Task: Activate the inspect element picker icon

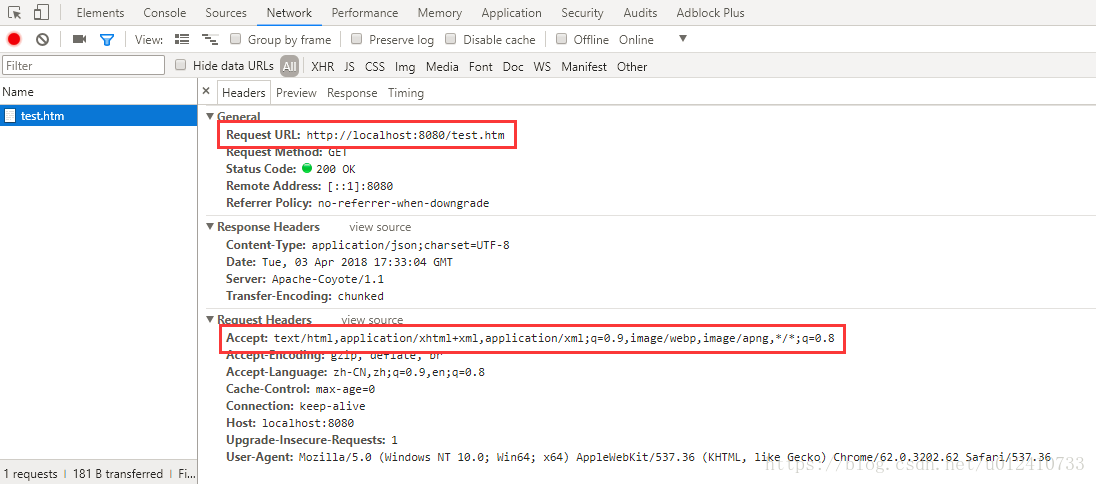Action: tap(15, 12)
